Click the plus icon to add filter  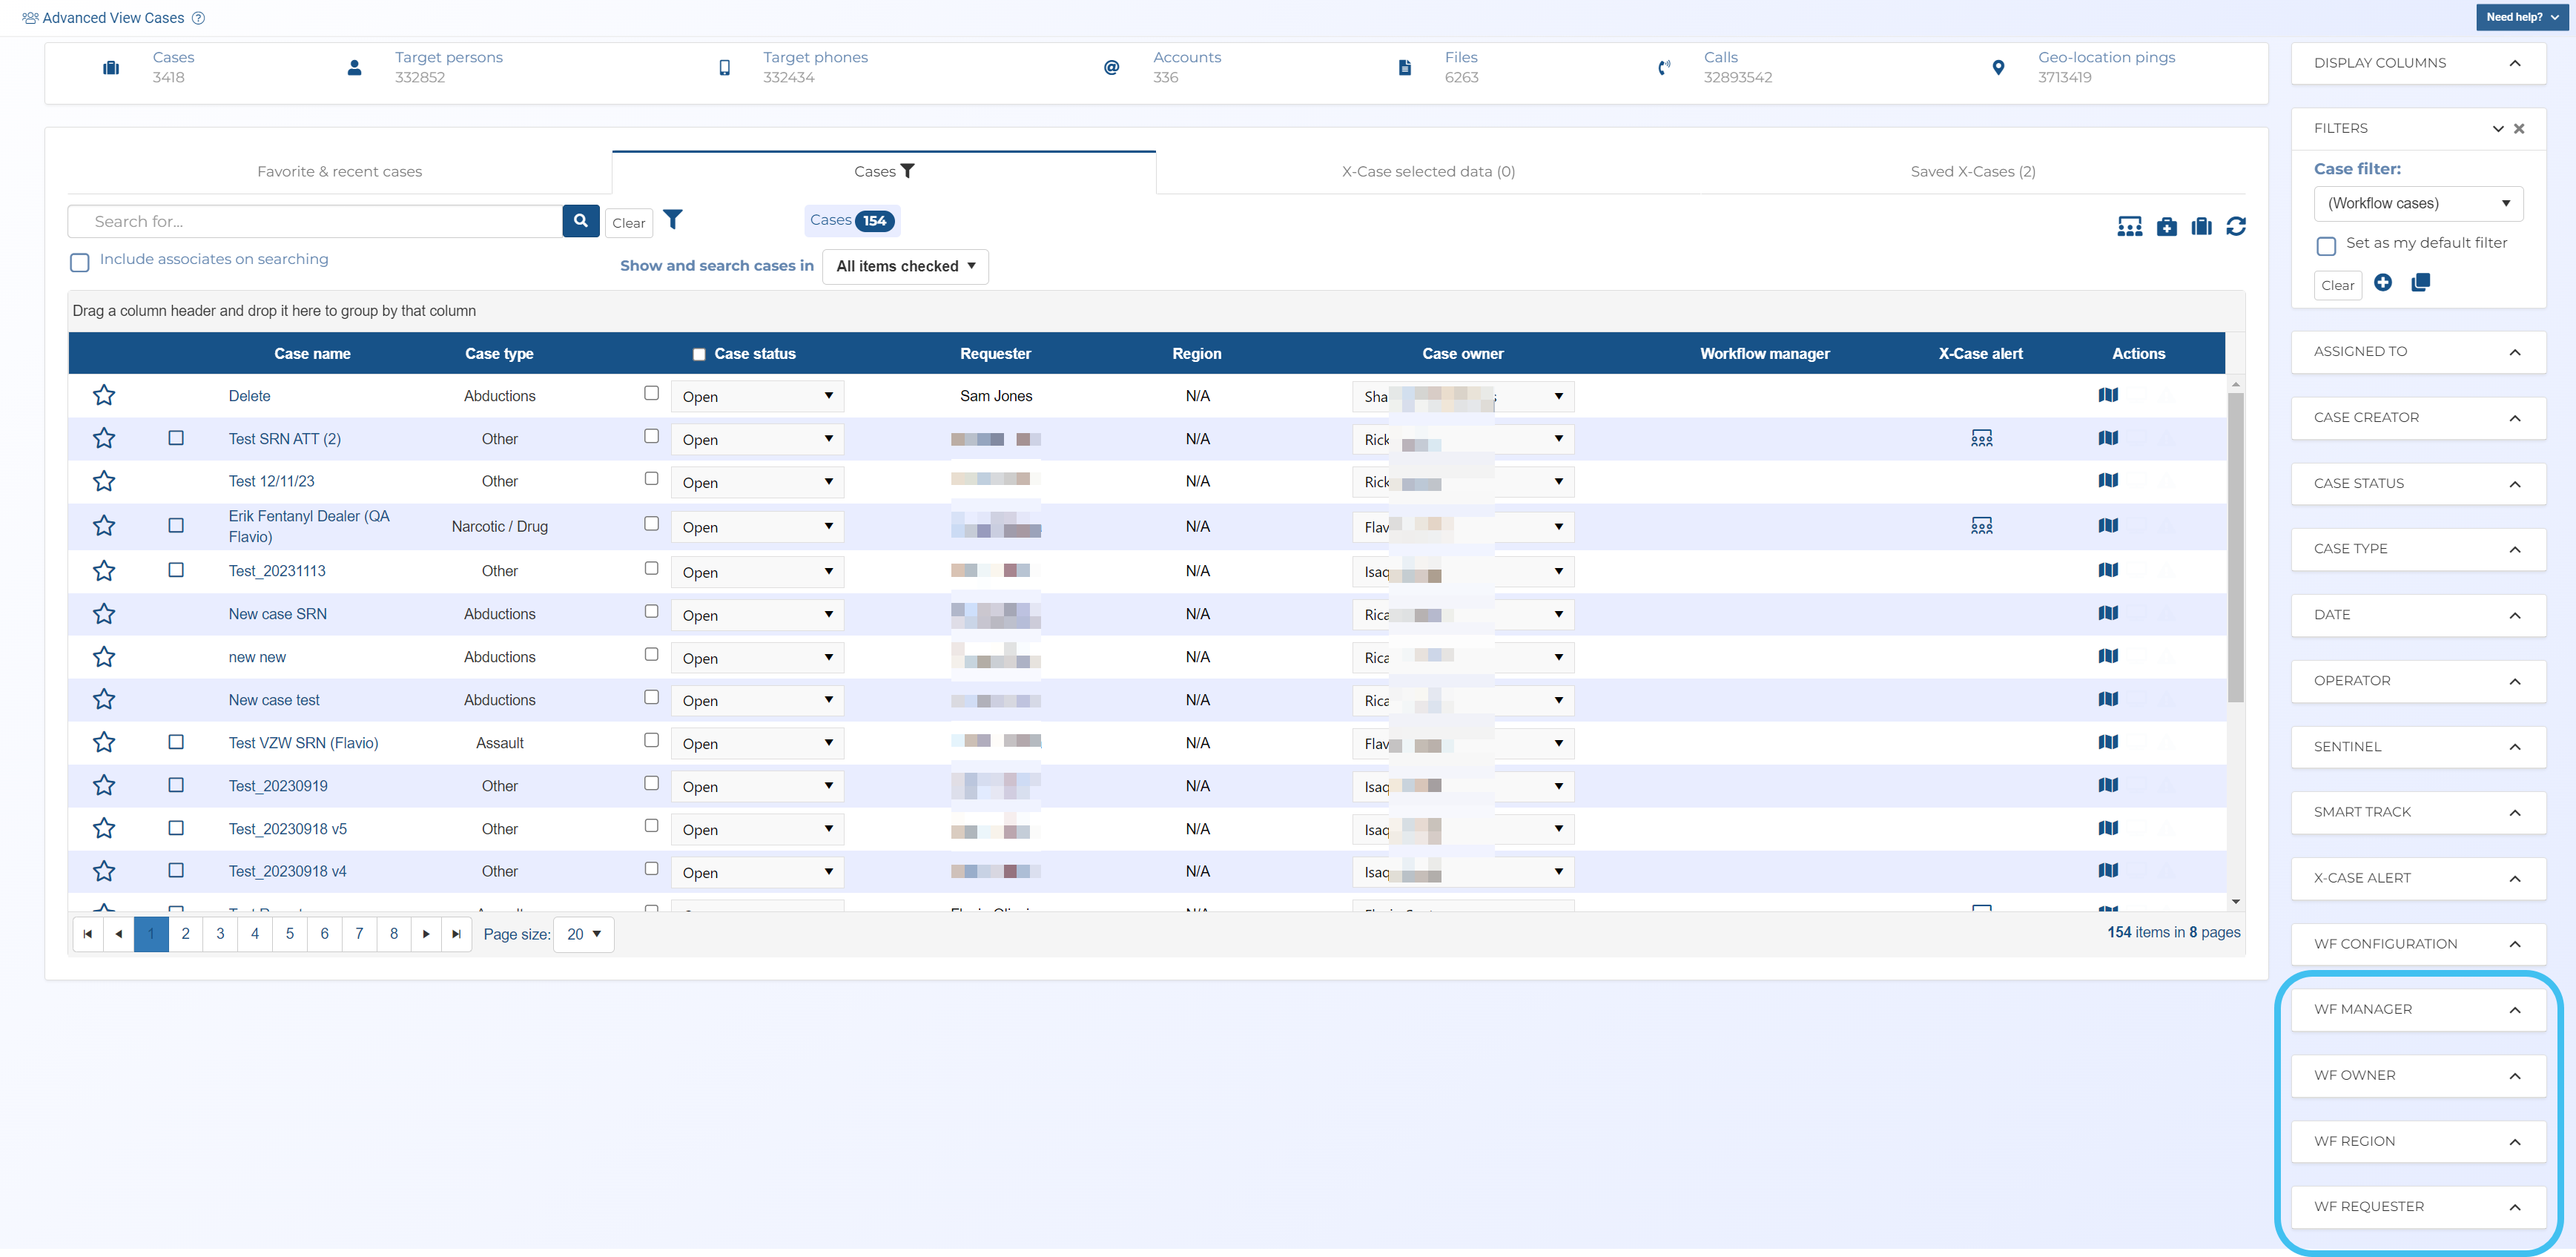click(2383, 283)
